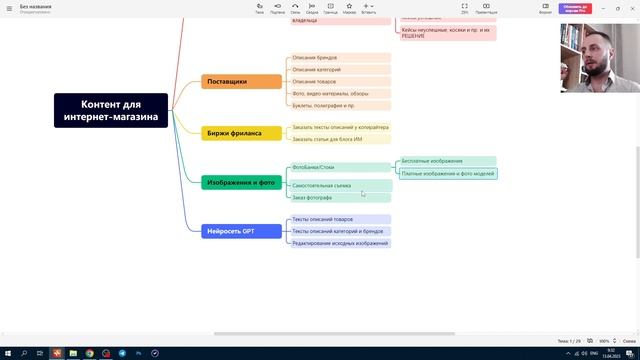This screenshot has height=360, width=640.
Task: Open the checkmark app in taskbar
Action: pos(155,353)
